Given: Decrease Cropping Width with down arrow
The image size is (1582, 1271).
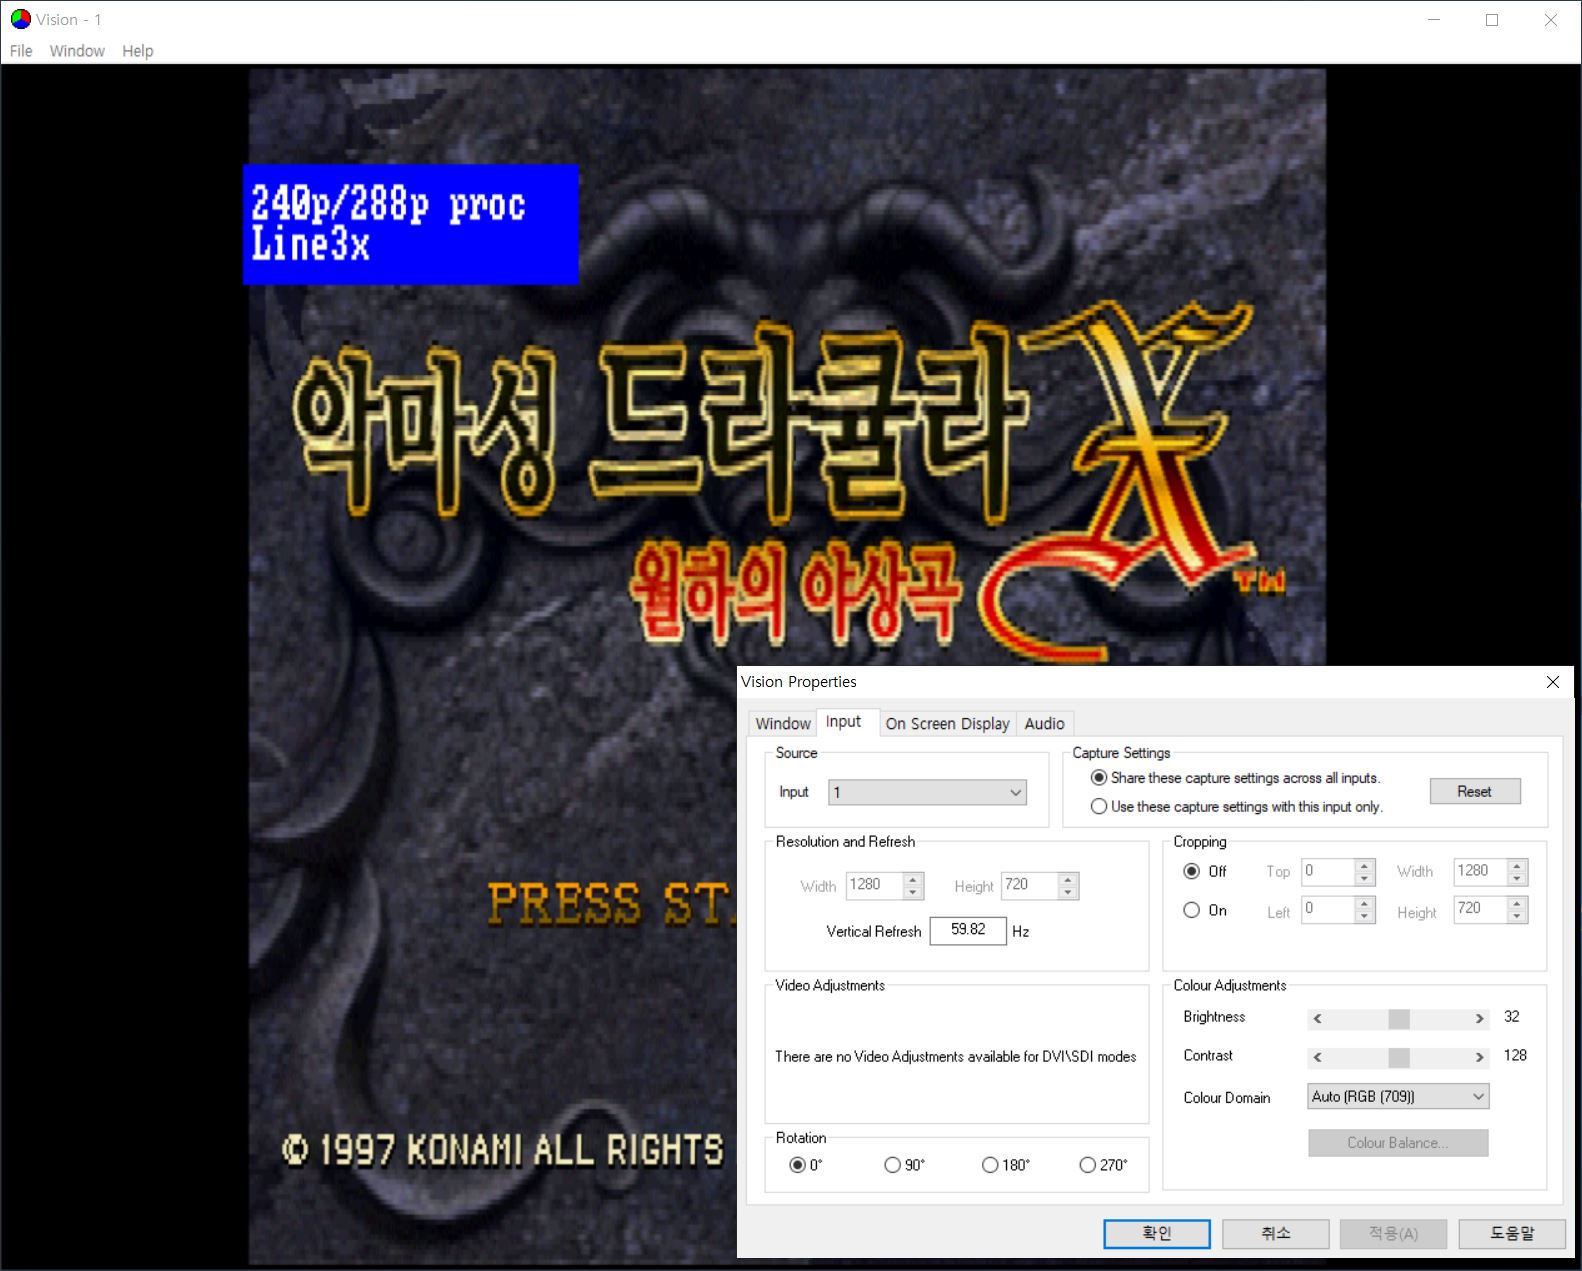Looking at the screenshot, I should 1517,878.
